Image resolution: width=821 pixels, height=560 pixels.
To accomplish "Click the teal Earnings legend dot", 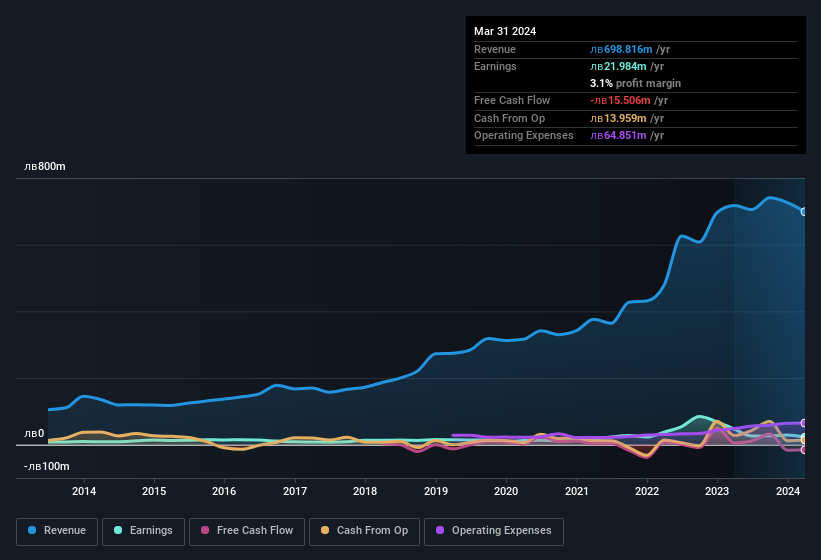I will 119,530.
